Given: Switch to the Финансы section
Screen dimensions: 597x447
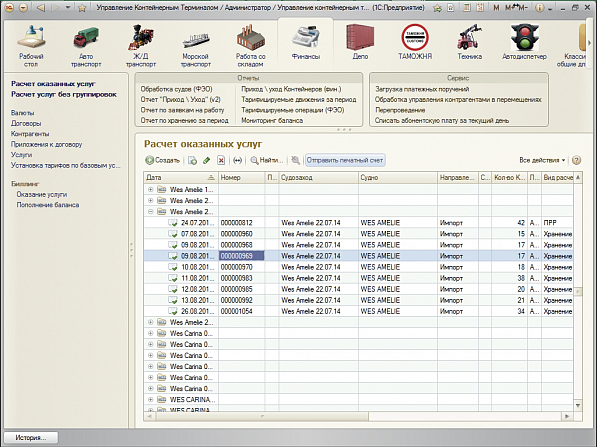Looking at the screenshot, I should (306, 42).
